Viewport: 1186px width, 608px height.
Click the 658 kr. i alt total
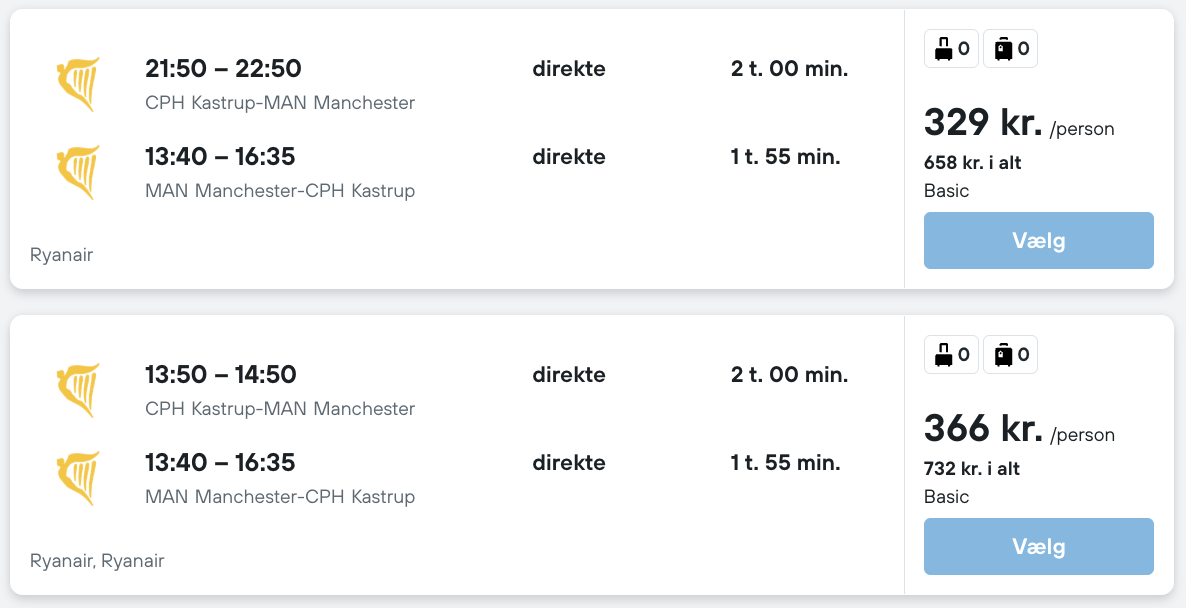(972, 163)
